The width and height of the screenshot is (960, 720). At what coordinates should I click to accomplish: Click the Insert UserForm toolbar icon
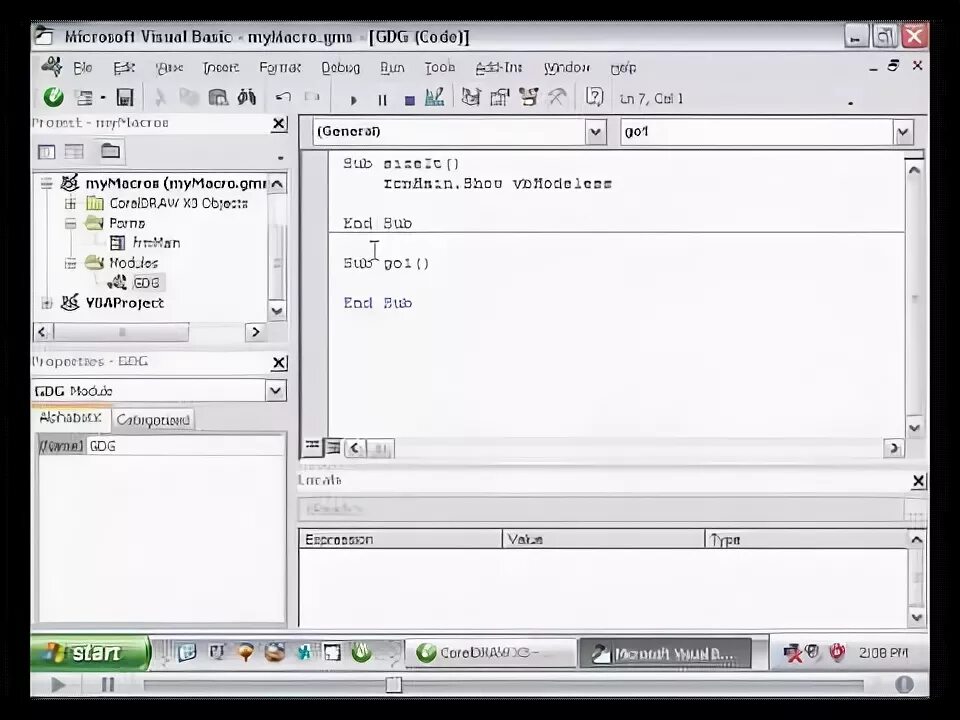[x=84, y=98]
